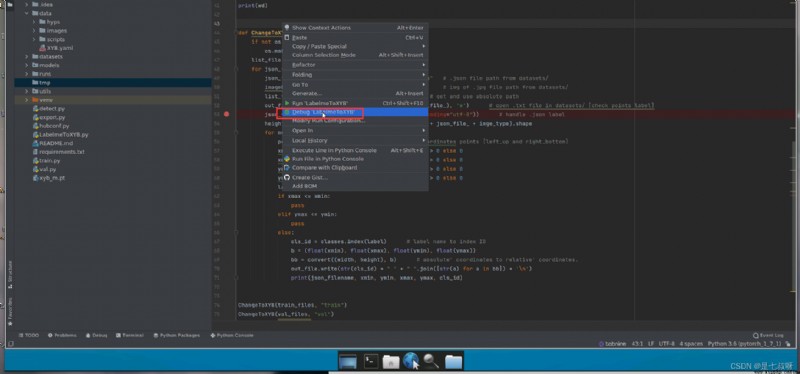The height and width of the screenshot is (374, 800).
Task: Click the Compare with Clipboard icon
Action: pyautogui.click(x=287, y=167)
